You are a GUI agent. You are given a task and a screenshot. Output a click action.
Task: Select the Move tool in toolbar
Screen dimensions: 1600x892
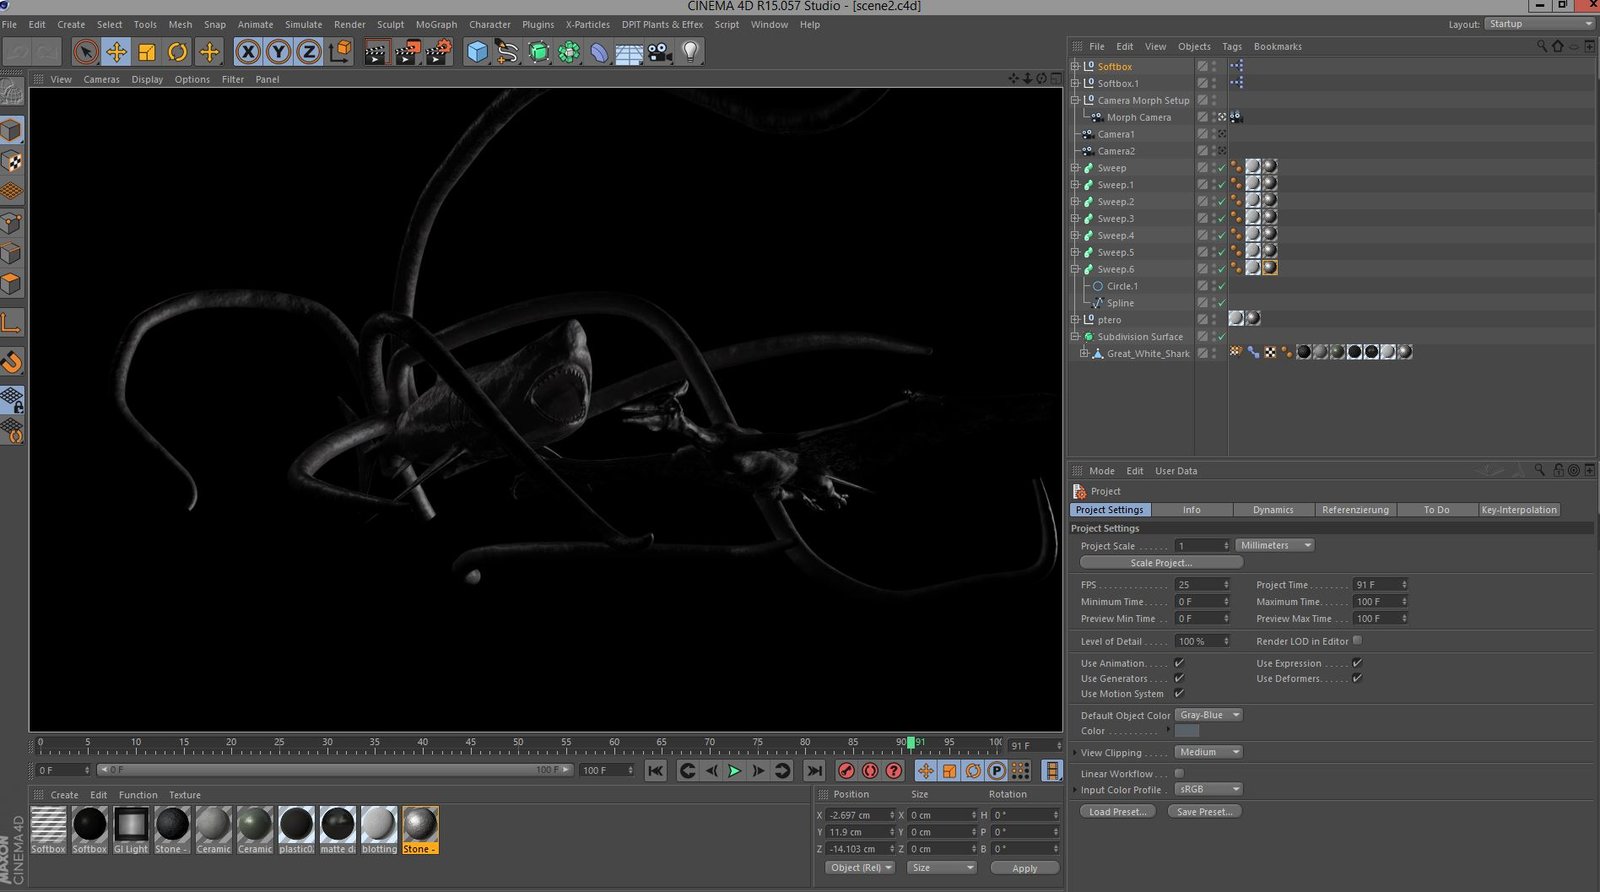116,52
